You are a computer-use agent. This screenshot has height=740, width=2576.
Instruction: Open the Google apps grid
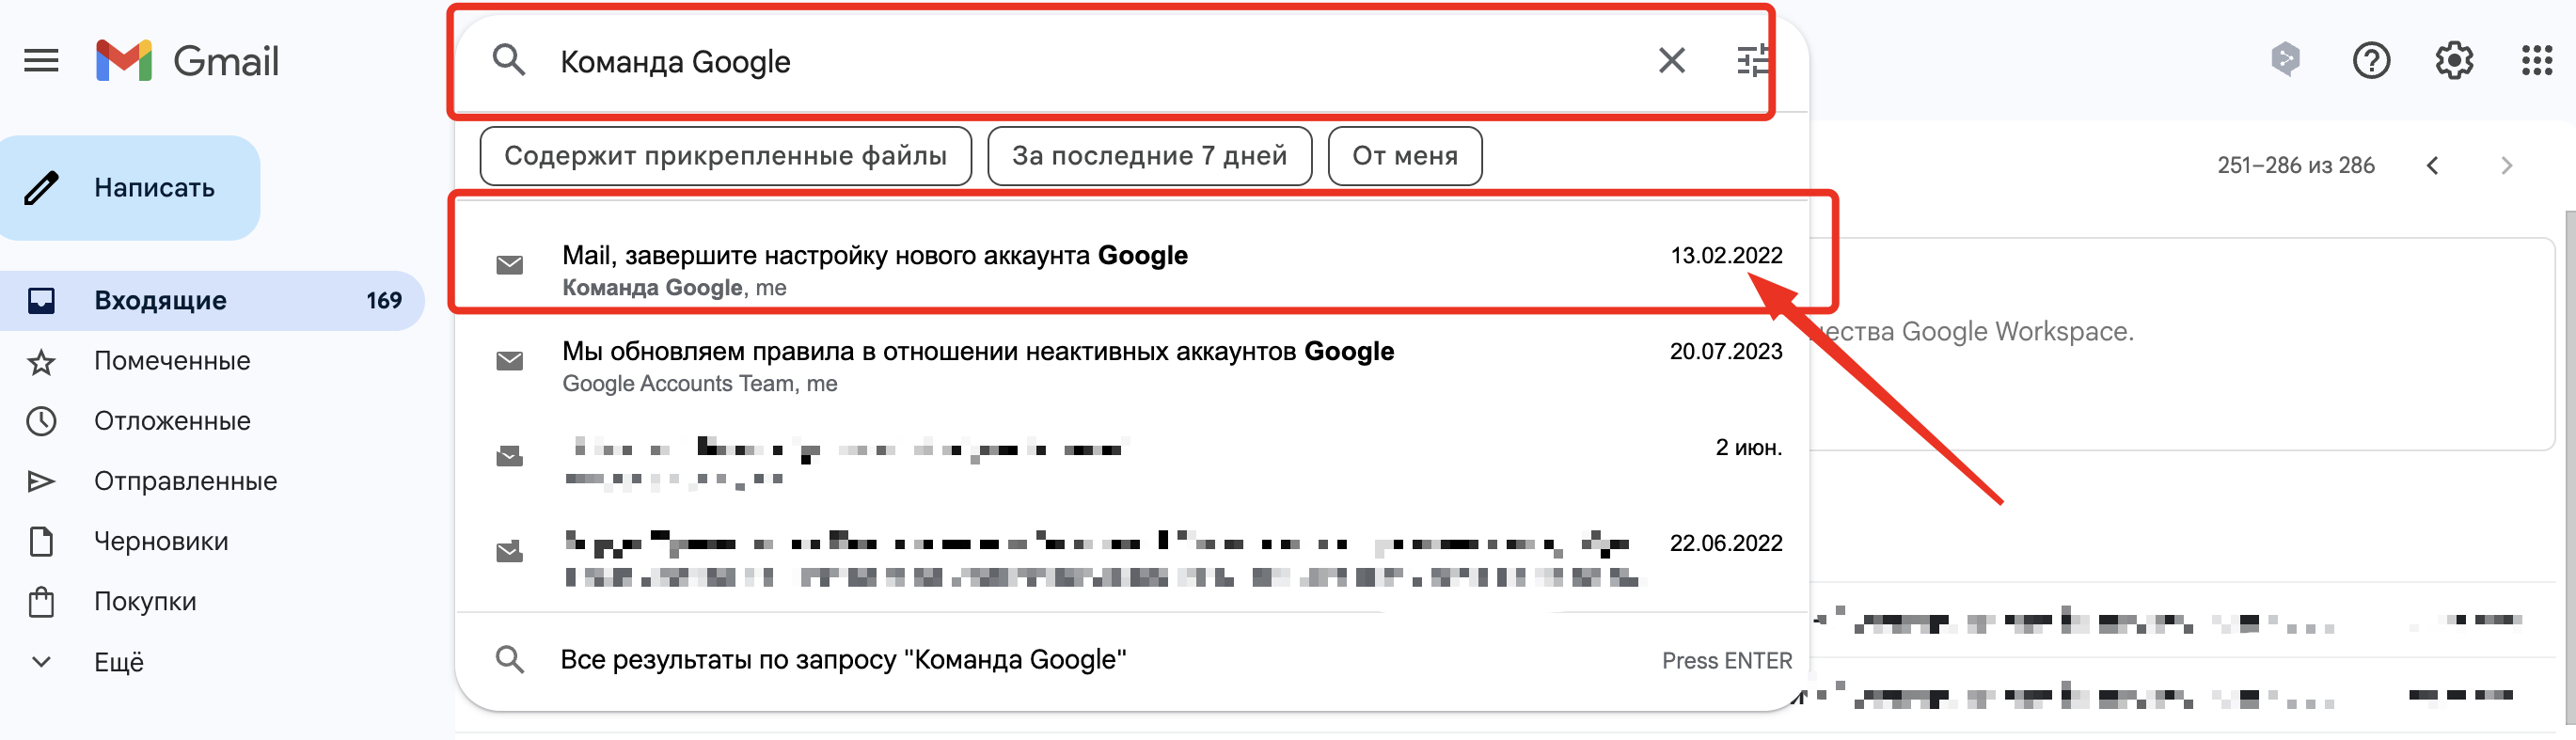pyautogui.click(x=2537, y=61)
